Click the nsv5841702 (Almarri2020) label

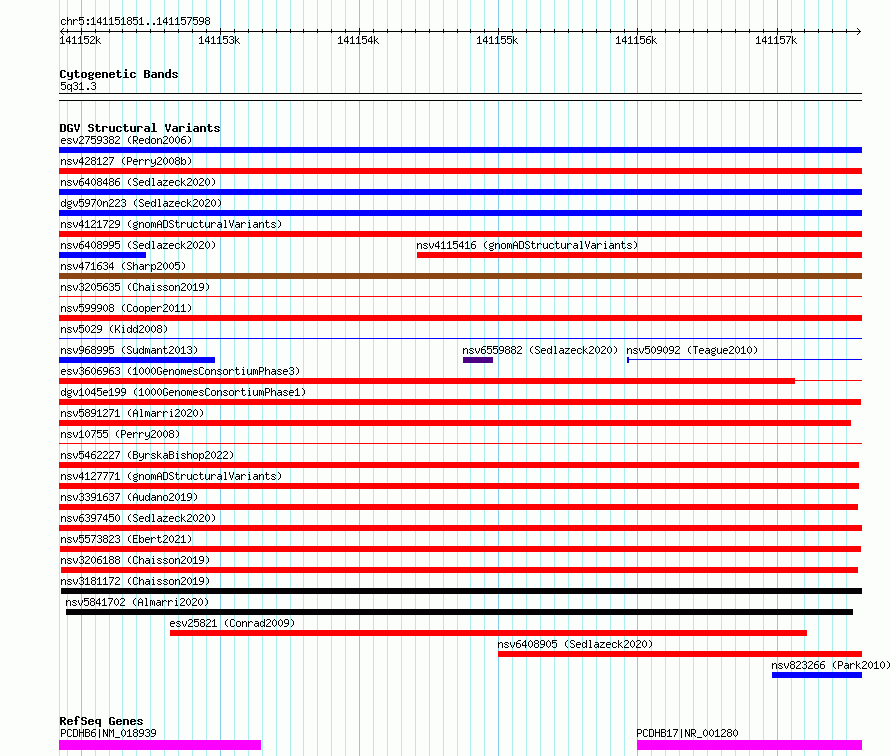[137, 602]
